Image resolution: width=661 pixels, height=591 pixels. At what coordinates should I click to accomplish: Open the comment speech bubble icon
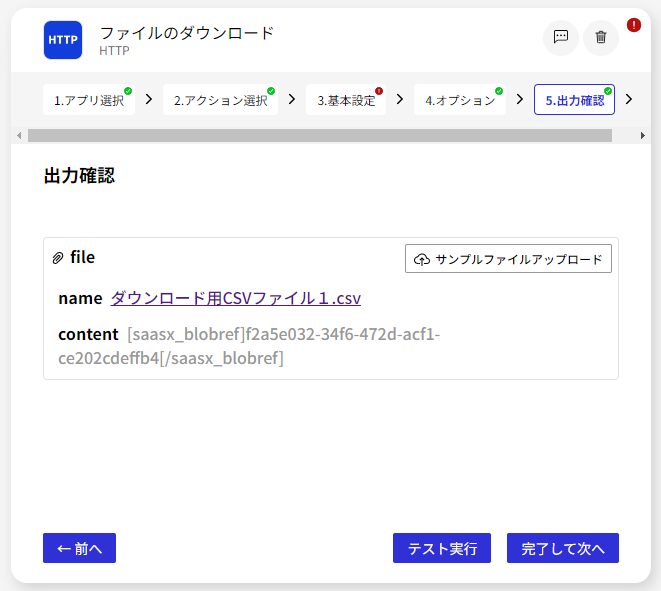point(560,38)
